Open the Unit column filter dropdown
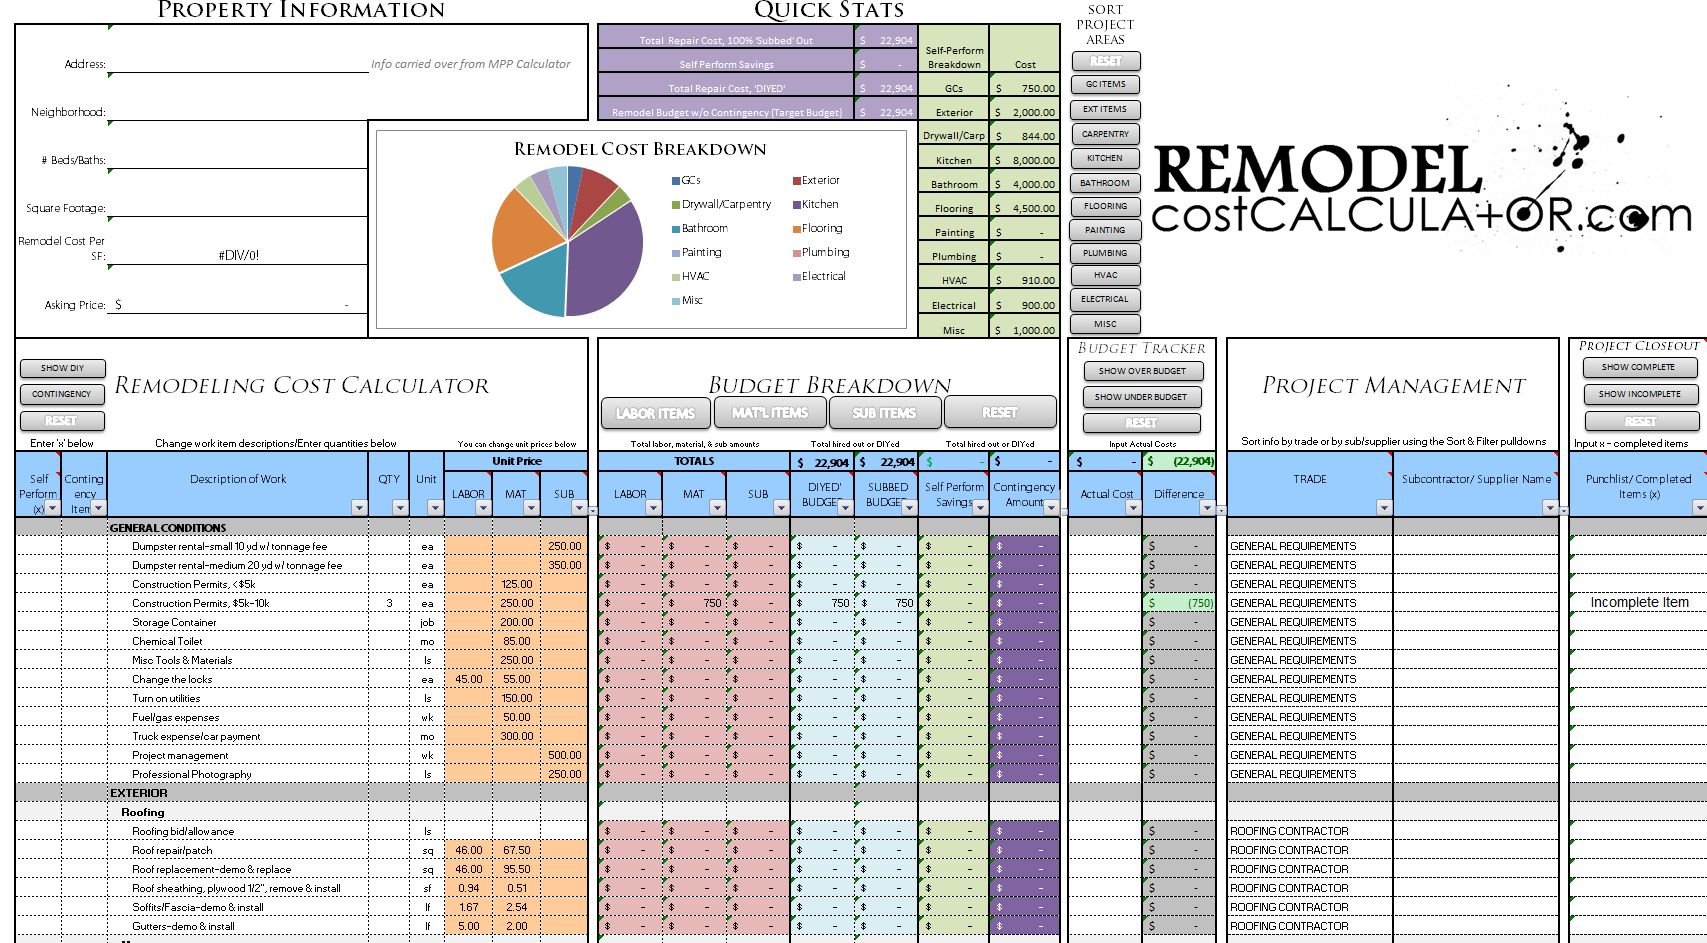 tap(435, 508)
